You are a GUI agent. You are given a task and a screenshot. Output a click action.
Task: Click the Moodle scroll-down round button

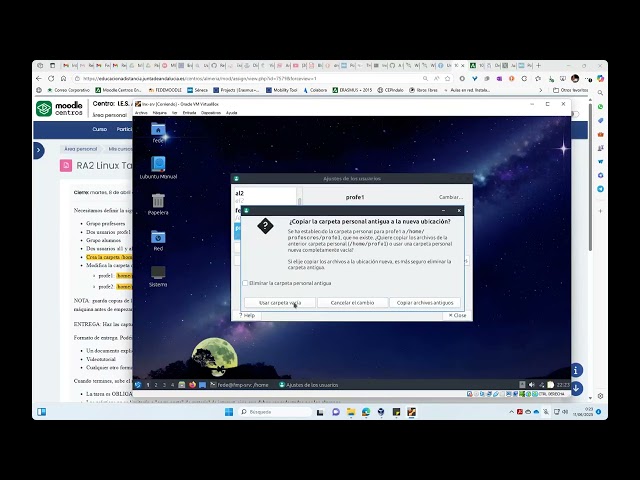coord(576,388)
